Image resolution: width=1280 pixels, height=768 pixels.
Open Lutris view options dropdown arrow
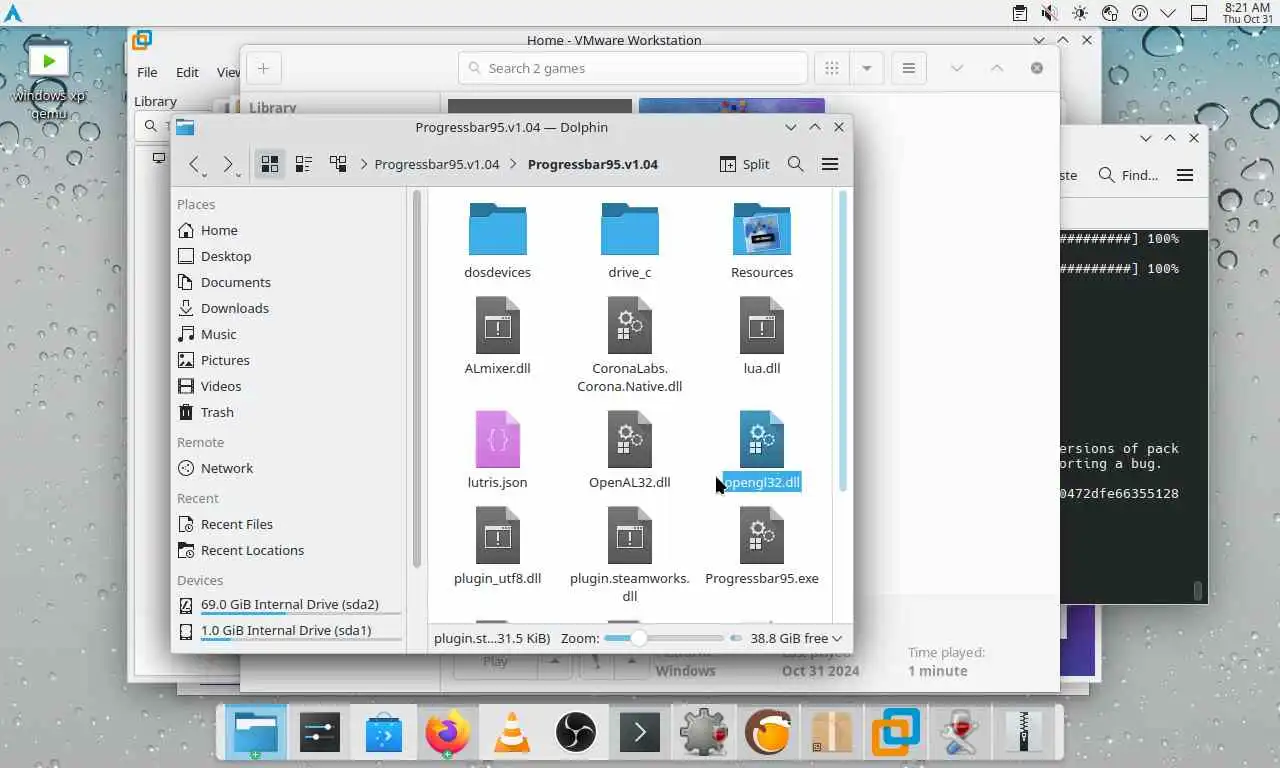click(x=867, y=68)
